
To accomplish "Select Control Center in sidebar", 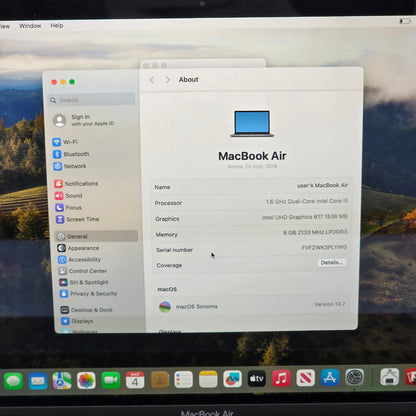I will 83,271.
